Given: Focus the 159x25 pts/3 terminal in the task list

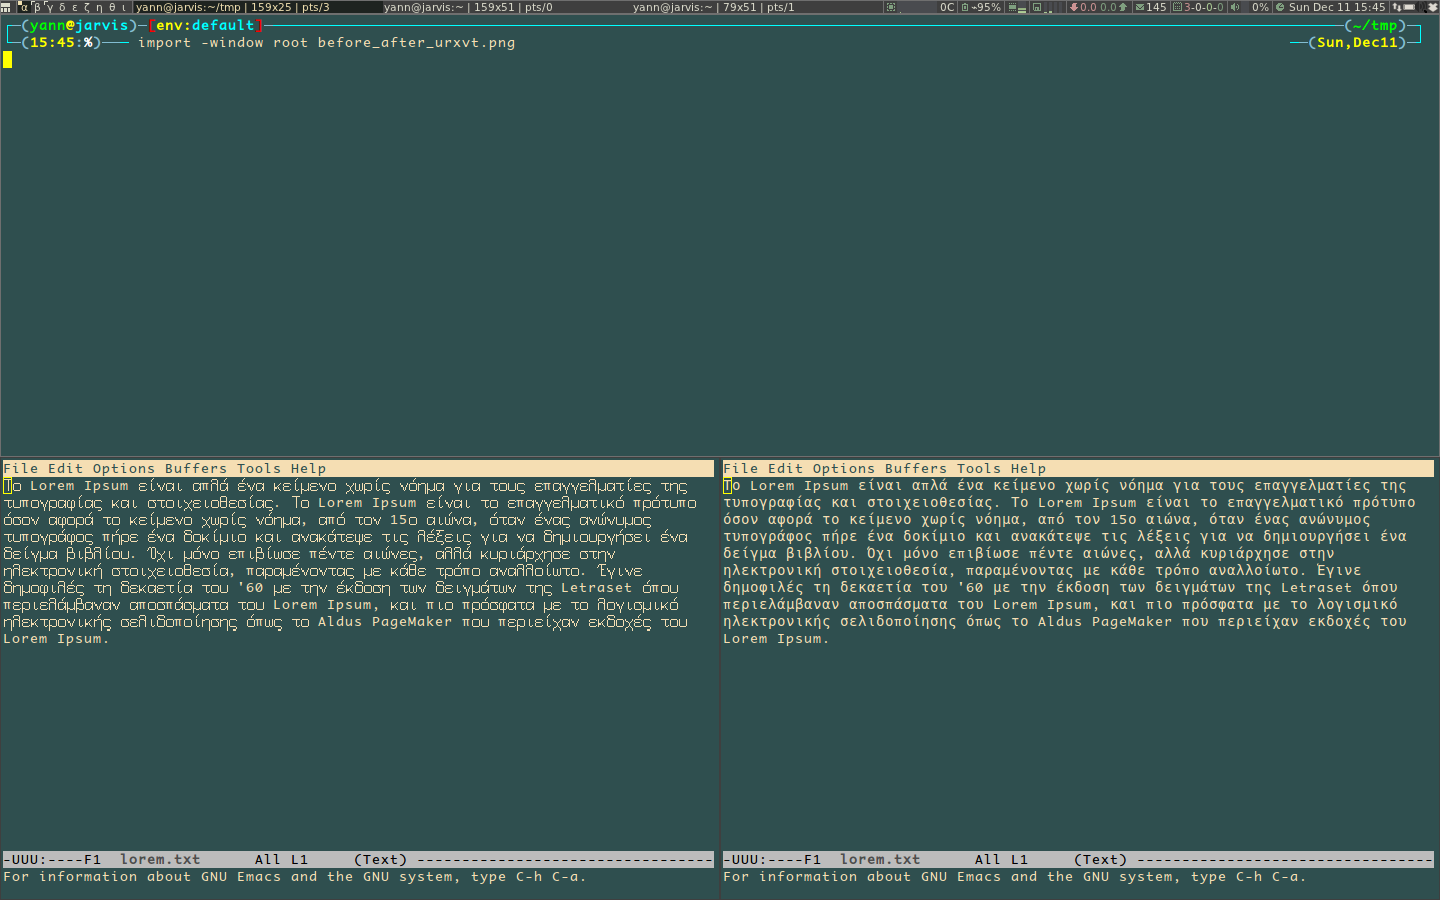Looking at the screenshot, I should click(257, 7).
